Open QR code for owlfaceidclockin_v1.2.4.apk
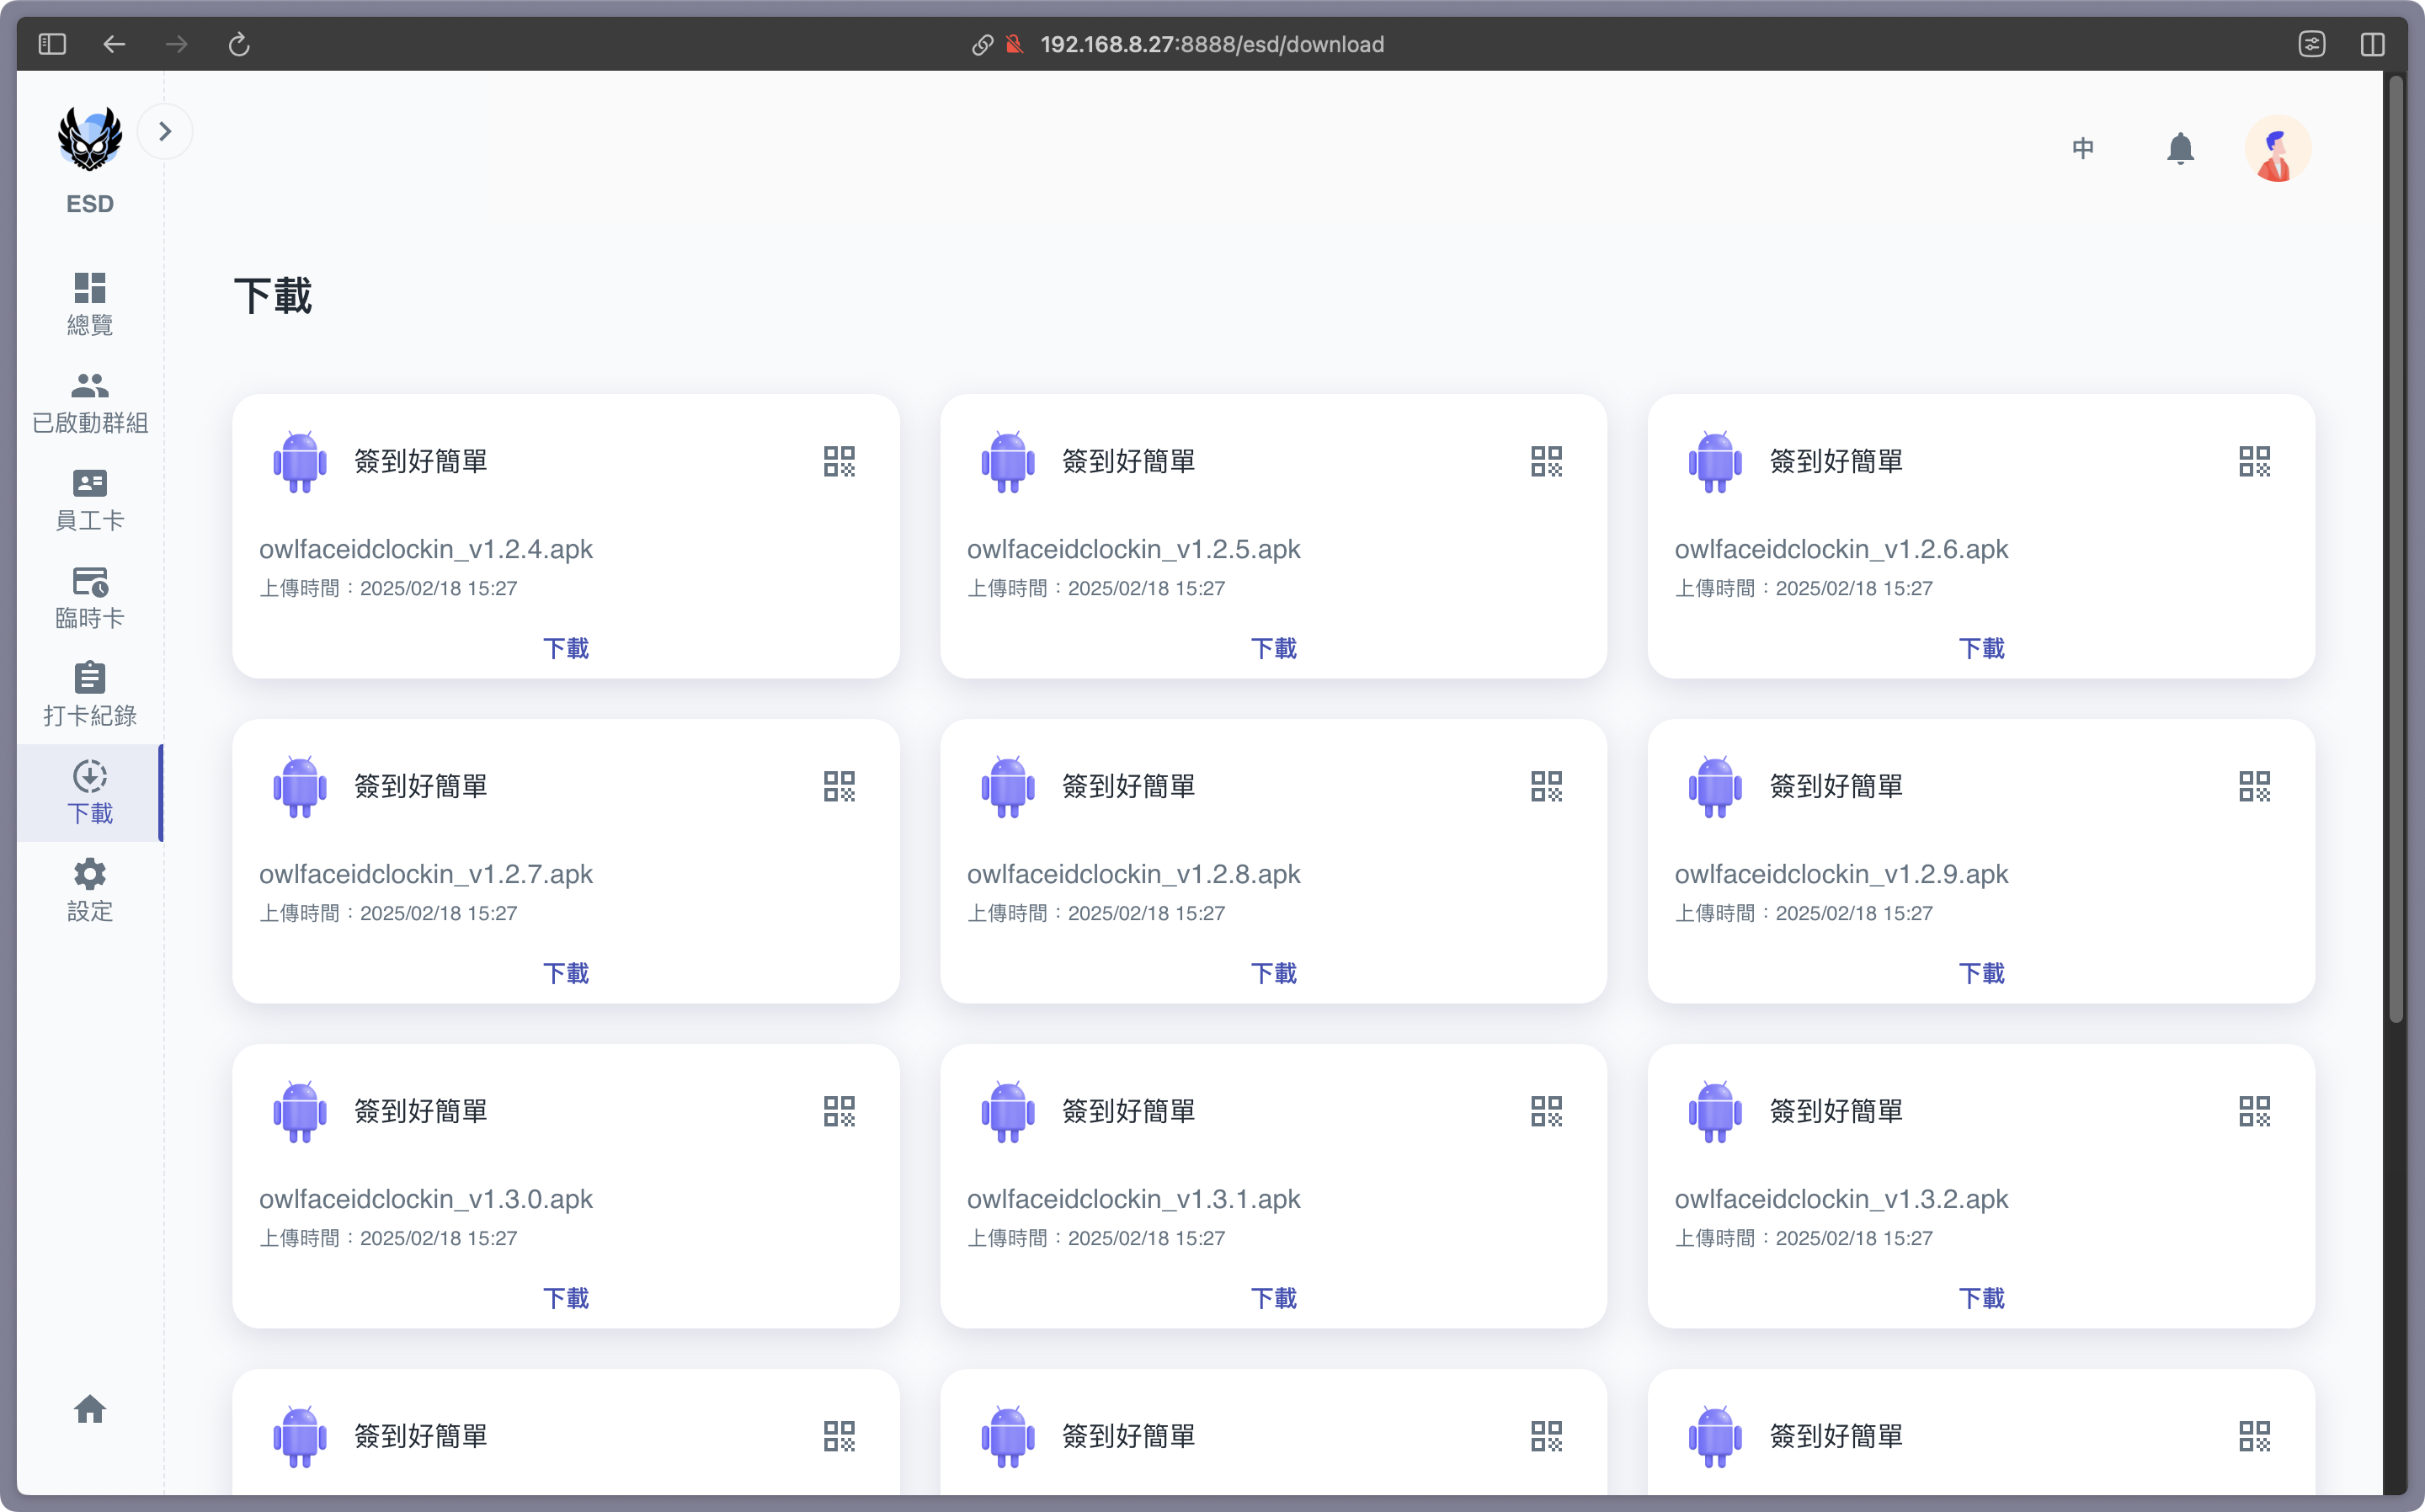This screenshot has width=2425, height=1512. pyautogui.click(x=838, y=461)
